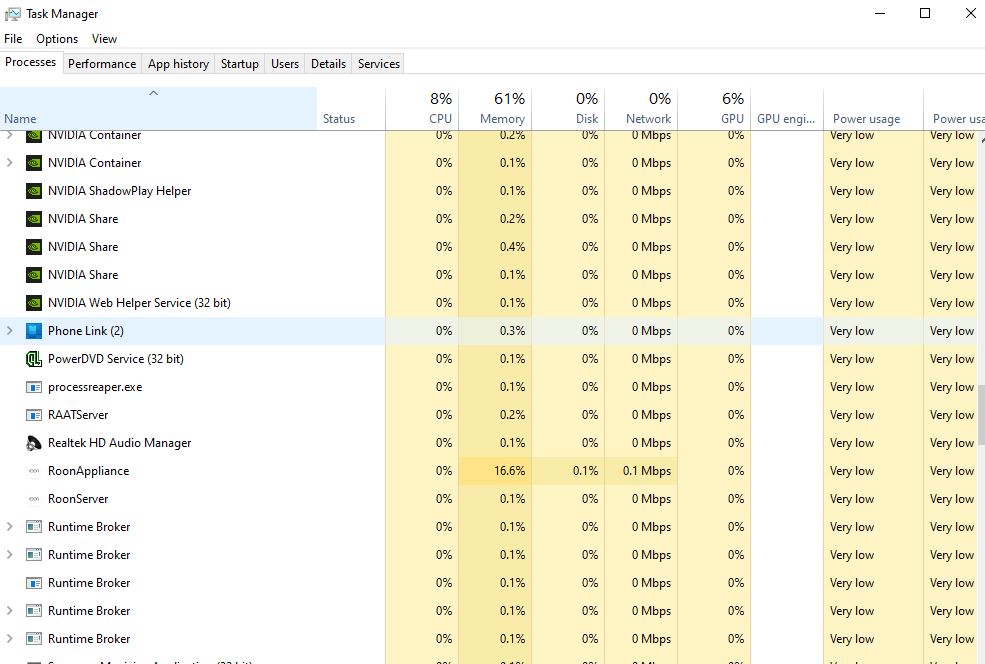
Task: Maximize the Task Manager window
Action: pyautogui.click(x=925, y=13)
